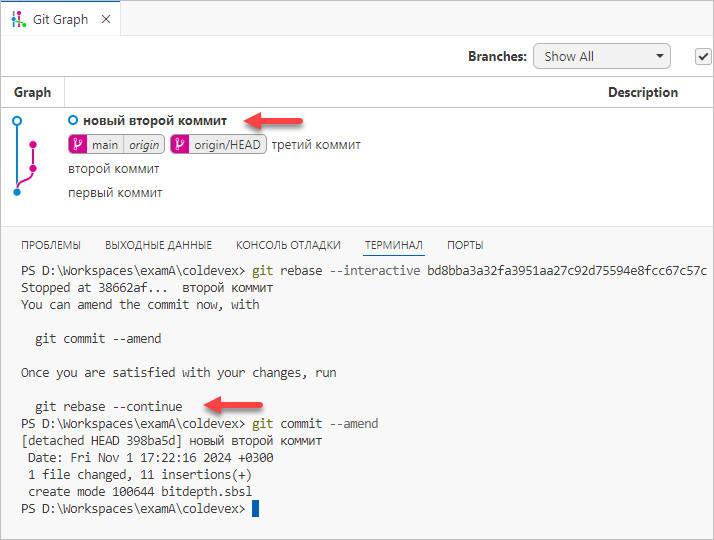Click the branch icon on the origin/HEAD label
This screenshot has width=714, height=540.
[180, 145]
